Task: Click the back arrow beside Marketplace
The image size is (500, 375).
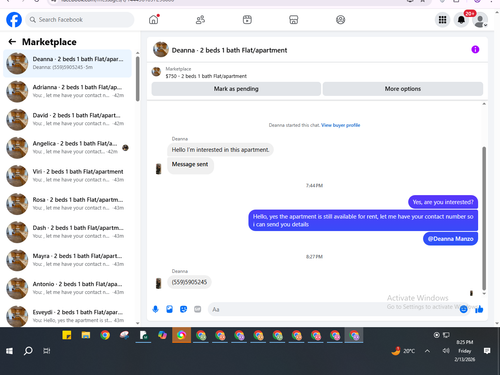Action: (12, 42)
